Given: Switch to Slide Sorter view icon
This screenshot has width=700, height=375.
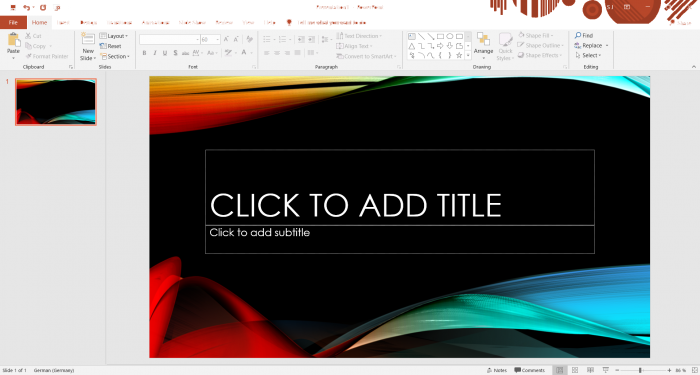Looking at the screenshot, I should [575, 370].
